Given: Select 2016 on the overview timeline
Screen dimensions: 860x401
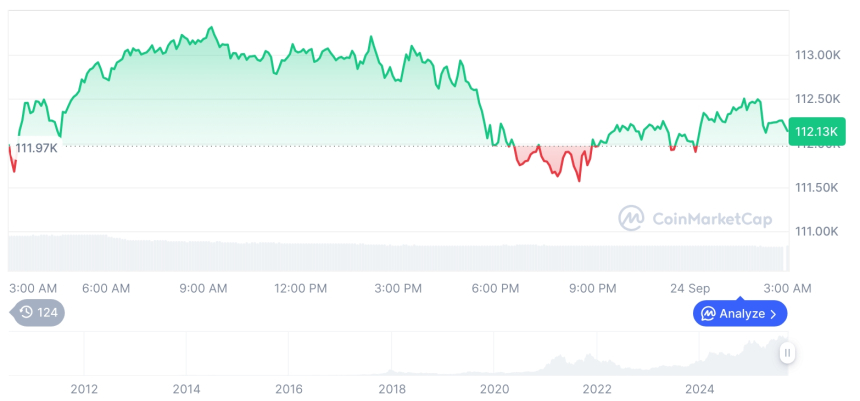Looking at the screenshot, I should point(289,388).
